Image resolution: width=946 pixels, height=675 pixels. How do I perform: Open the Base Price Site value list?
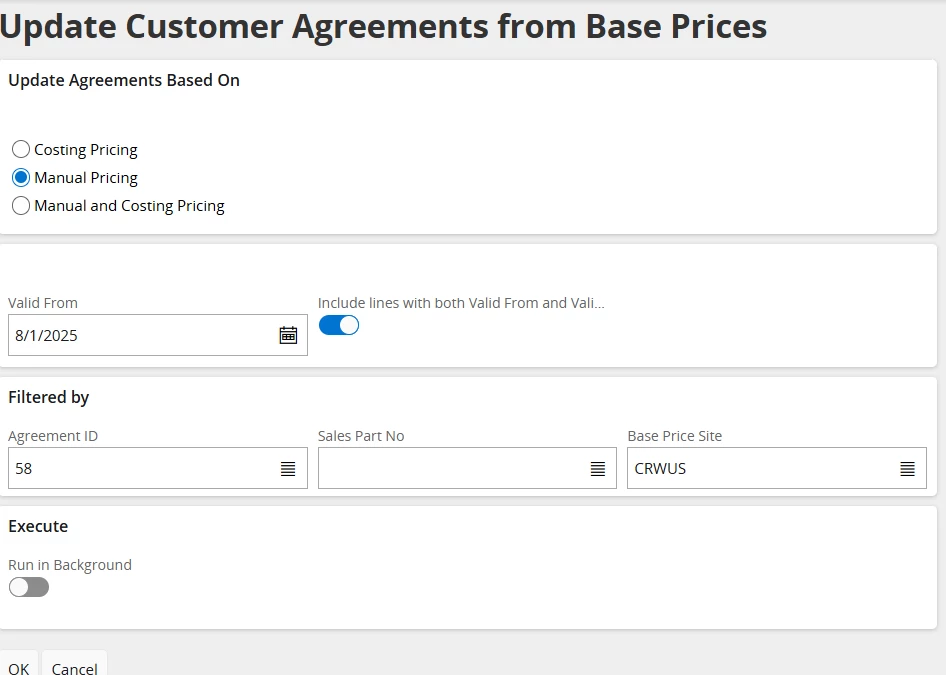907,468
